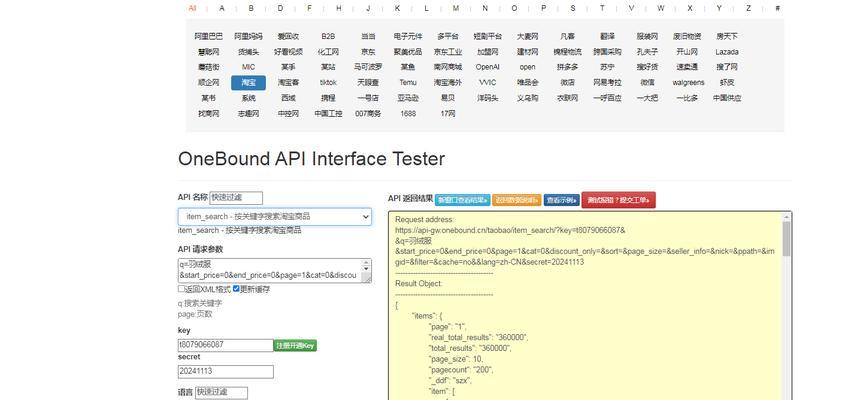Click the API result panel scrollbar
The width and height of the screenshot is (848, 400).
coord(786,305)
